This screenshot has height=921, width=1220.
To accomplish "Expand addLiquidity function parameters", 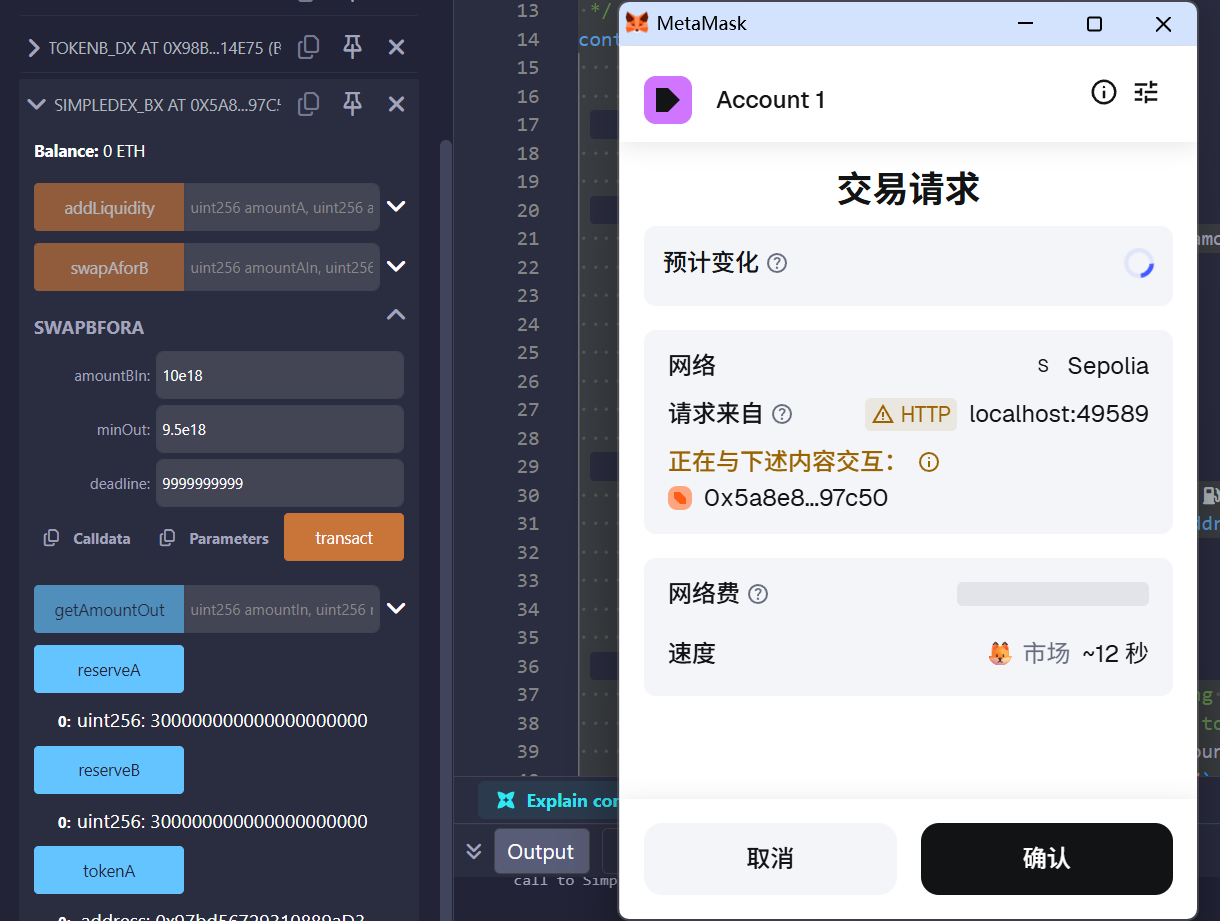I will click(396, 207).
